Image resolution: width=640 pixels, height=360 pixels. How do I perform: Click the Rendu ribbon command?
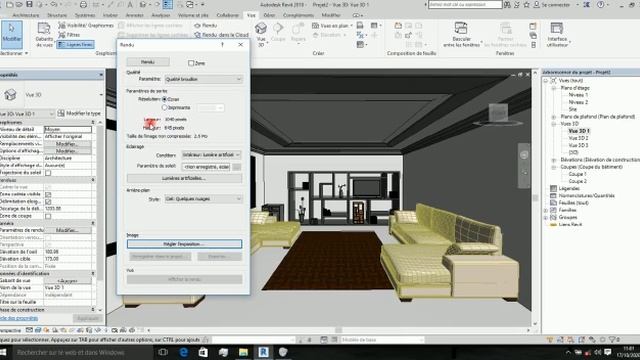click(205, 25)
